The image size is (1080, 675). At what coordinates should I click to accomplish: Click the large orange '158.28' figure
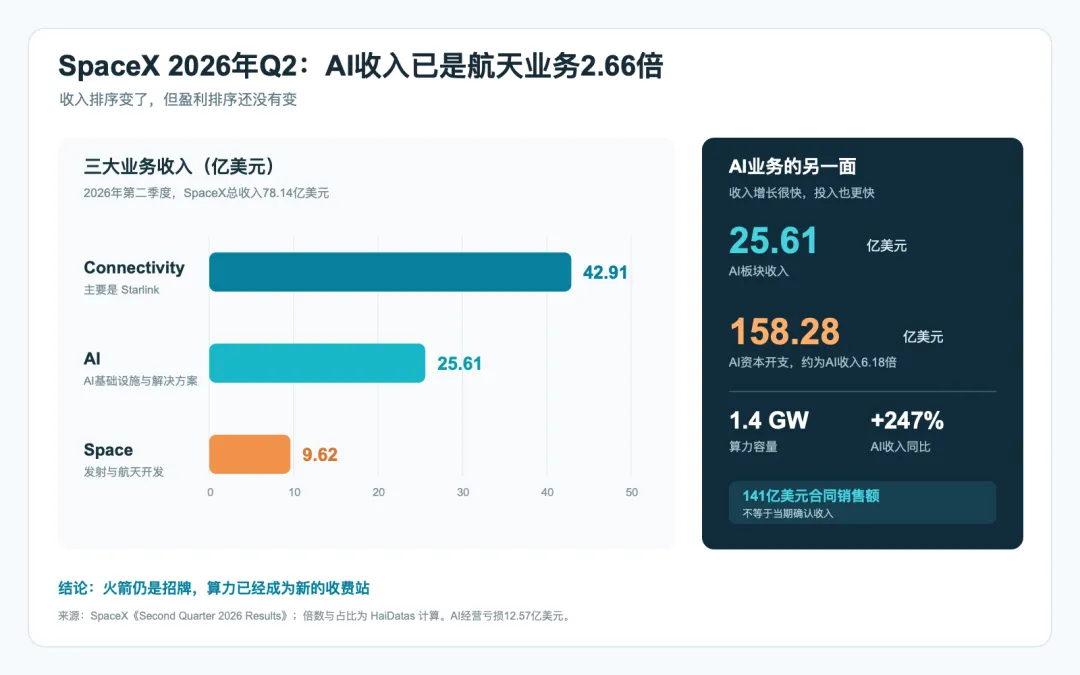[785, 332]
